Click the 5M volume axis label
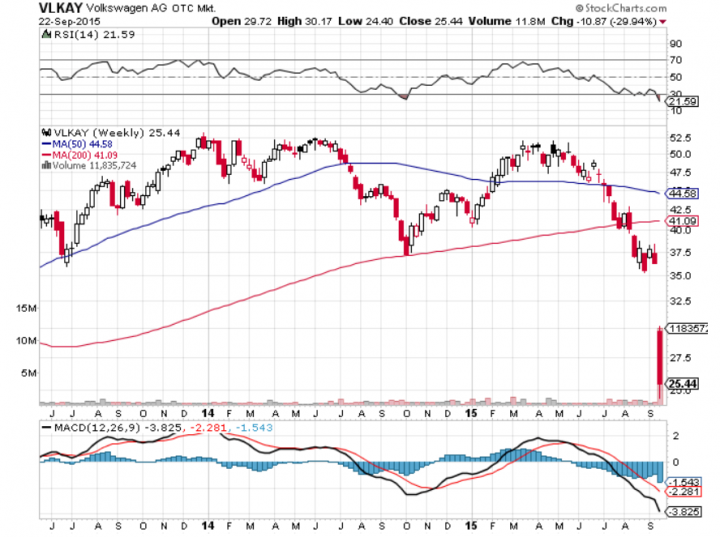The image size is (720, 537). [28, 373]
